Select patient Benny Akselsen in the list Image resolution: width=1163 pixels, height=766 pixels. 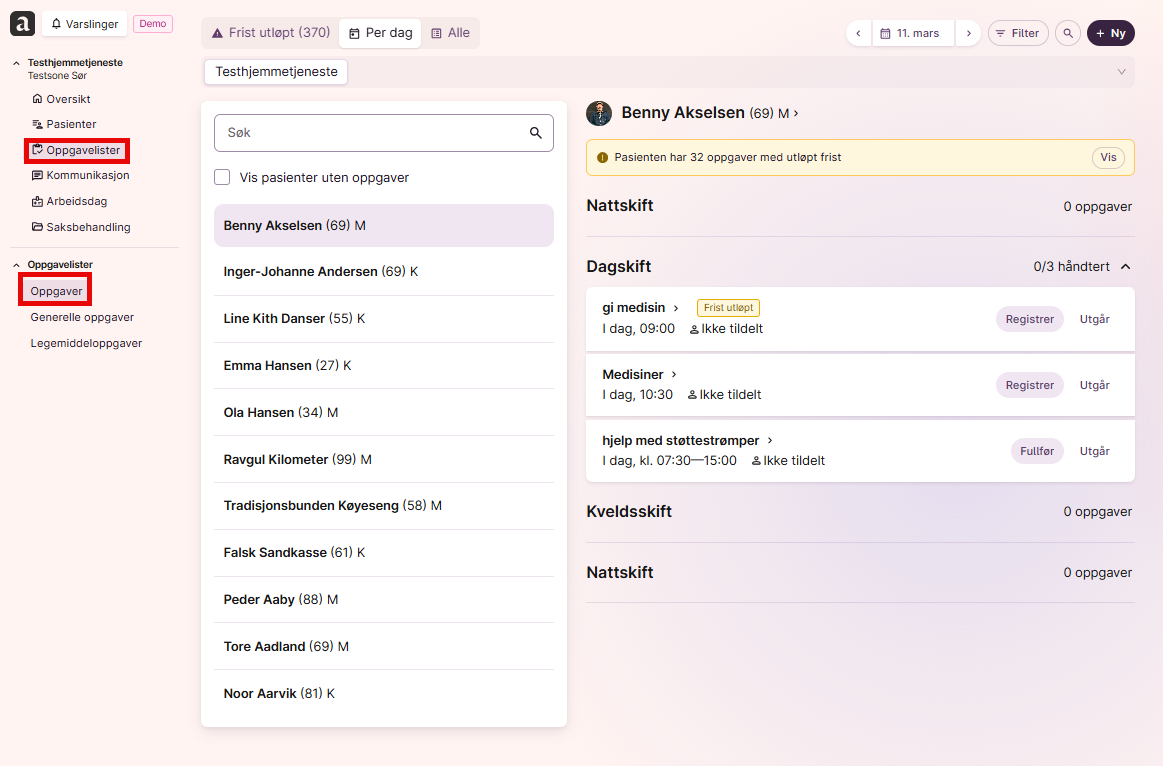pos(383,225)
